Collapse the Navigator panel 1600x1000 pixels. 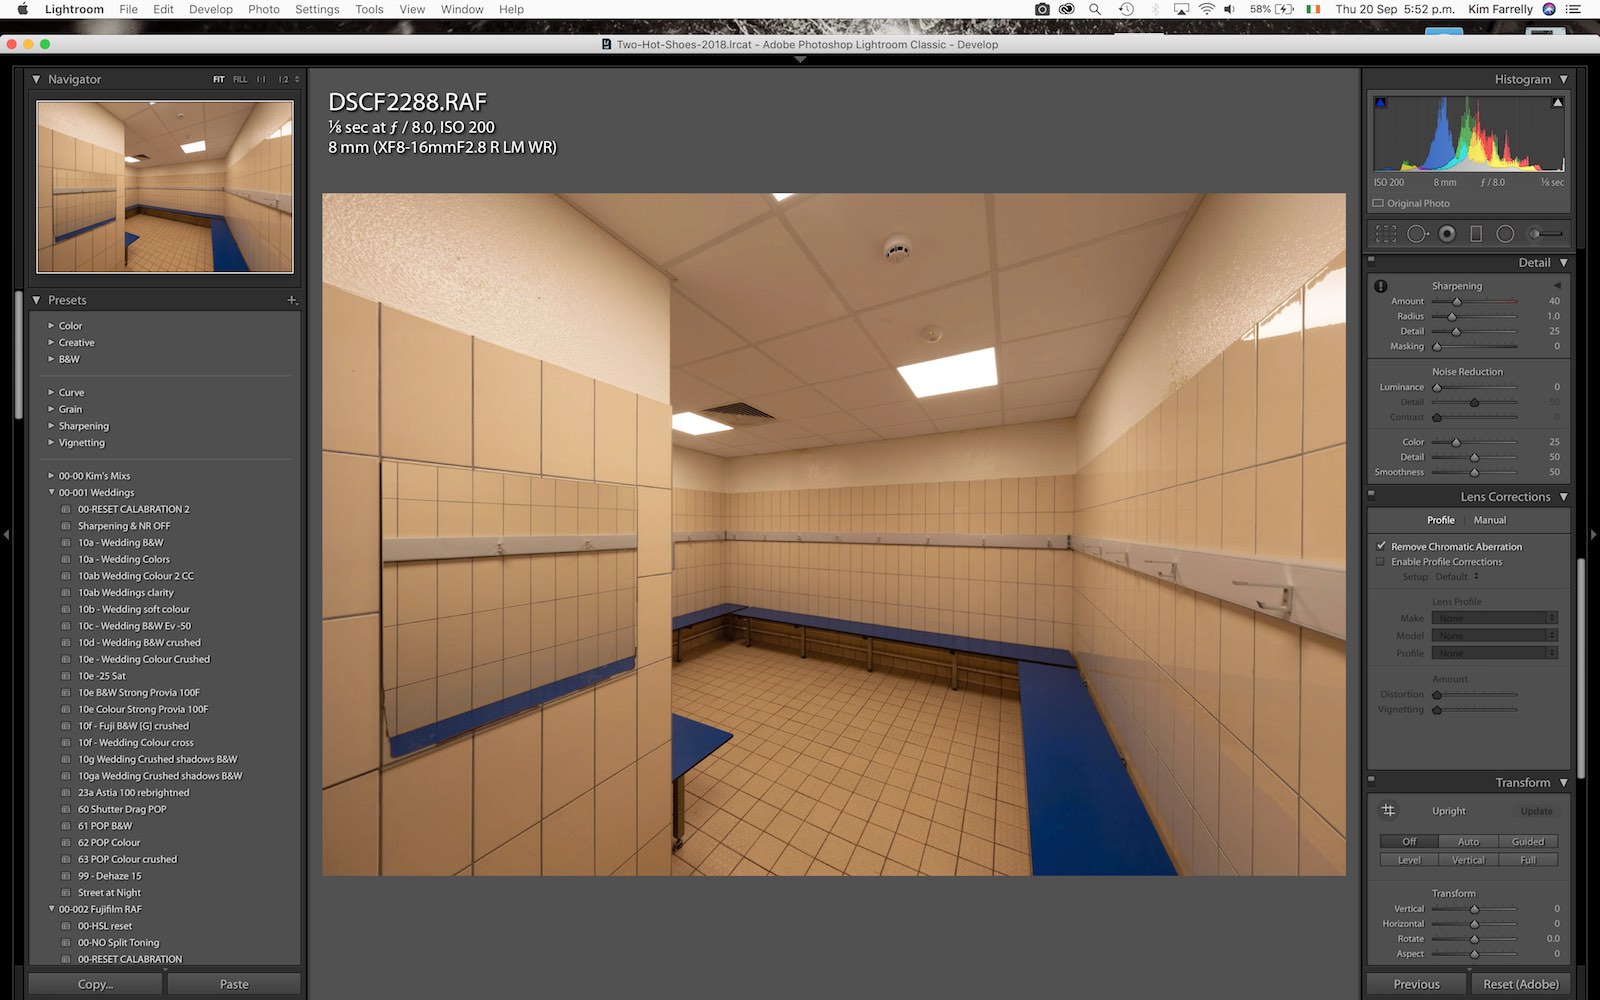click(x=36, y=79)
